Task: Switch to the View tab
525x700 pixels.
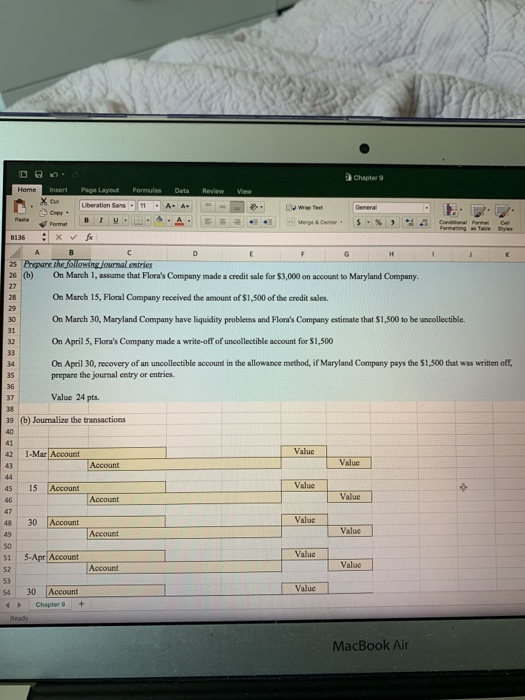Action: pyautogui.click(x=244, y=192)
